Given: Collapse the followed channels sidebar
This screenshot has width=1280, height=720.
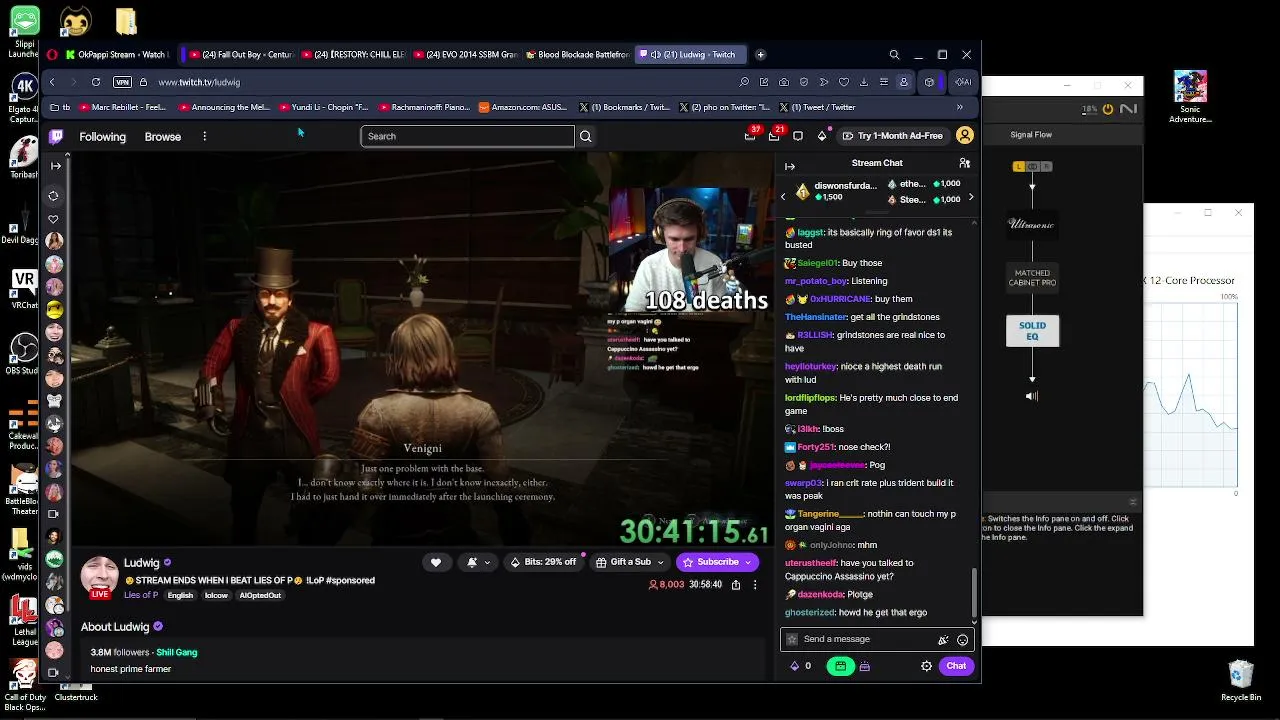Looking at the screenshot, I should coord(56,166).
